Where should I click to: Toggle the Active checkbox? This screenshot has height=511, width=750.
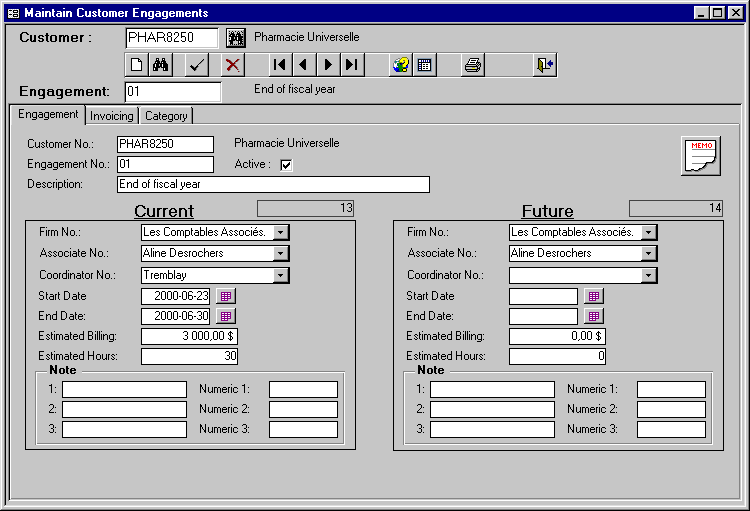tap(286, 165)
